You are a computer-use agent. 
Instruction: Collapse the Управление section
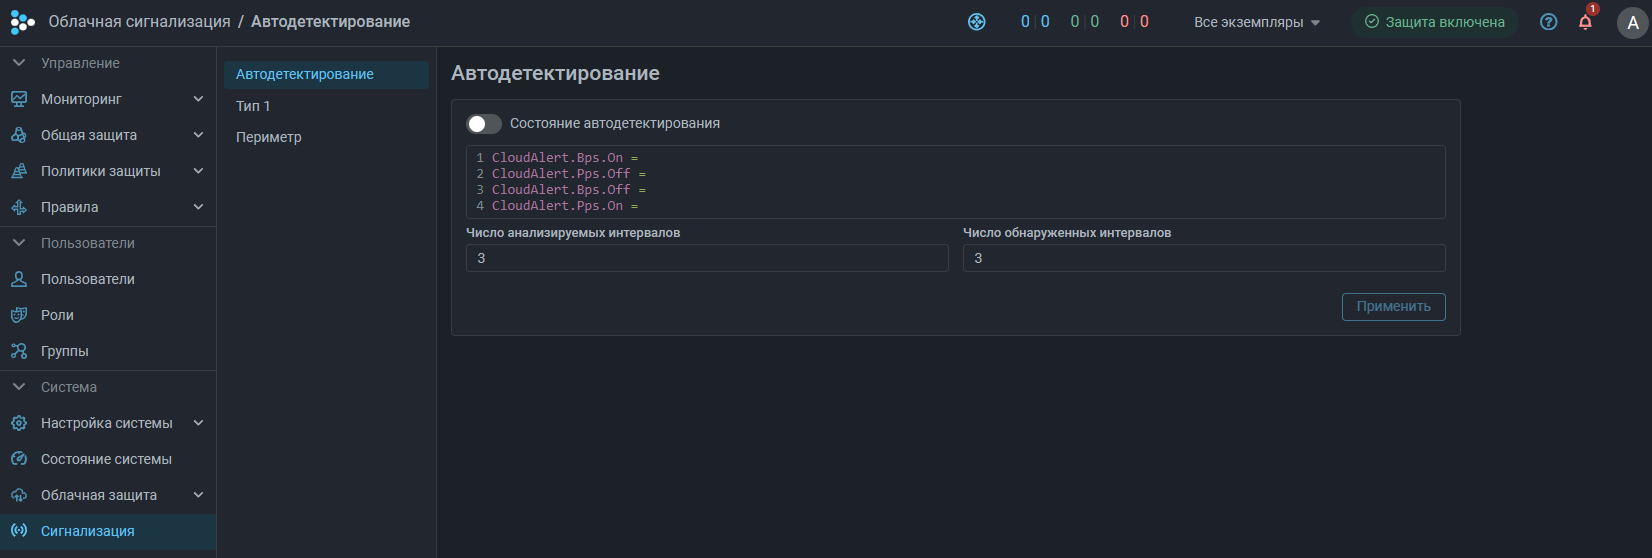(x=19, y=63)
